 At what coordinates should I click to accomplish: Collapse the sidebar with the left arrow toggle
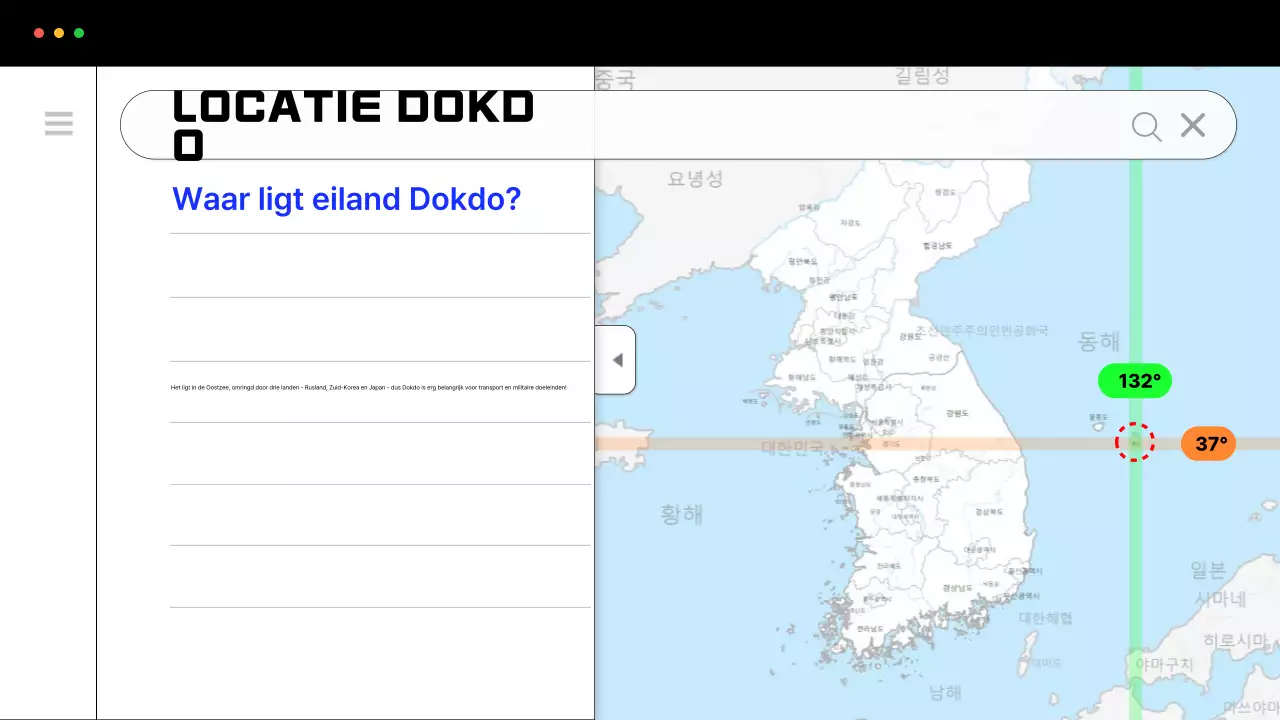pyautogui.click(x=617, y=360)
